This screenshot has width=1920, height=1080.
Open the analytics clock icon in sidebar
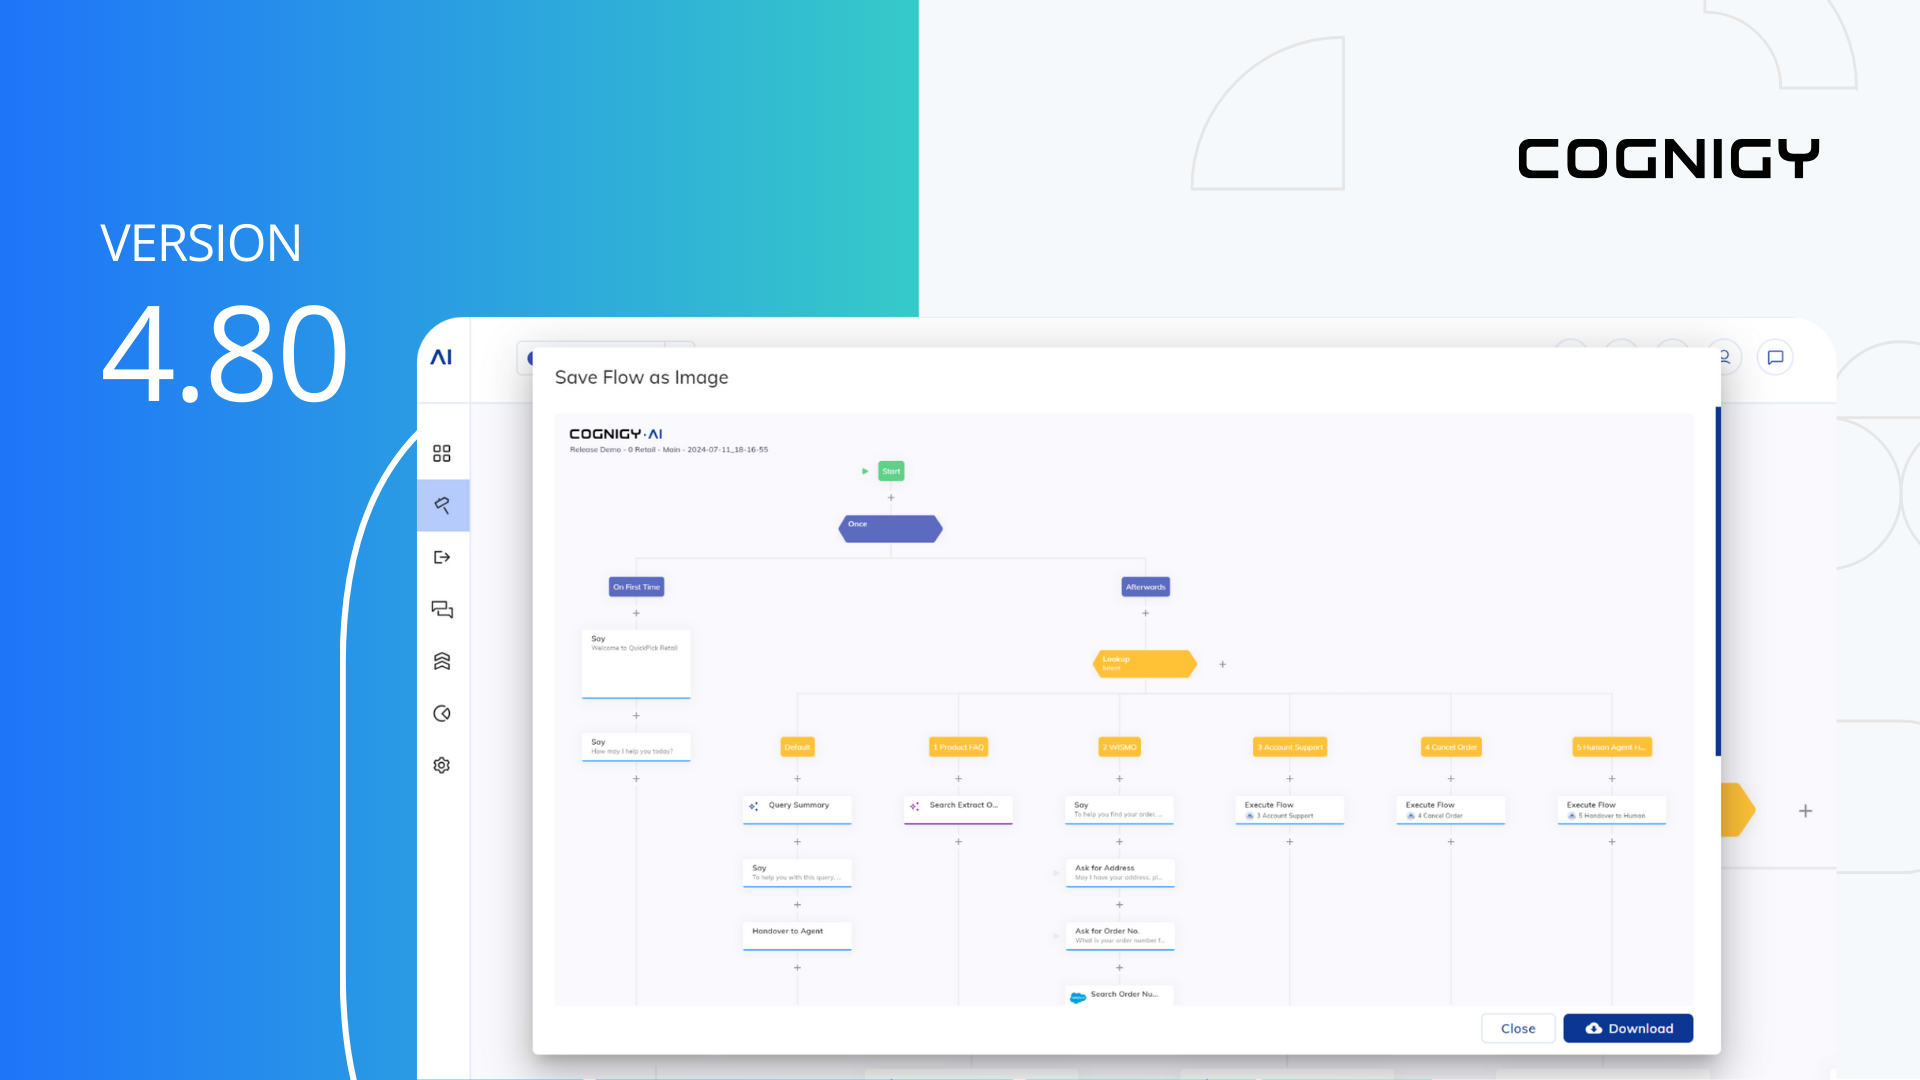(x=443, y=713)
